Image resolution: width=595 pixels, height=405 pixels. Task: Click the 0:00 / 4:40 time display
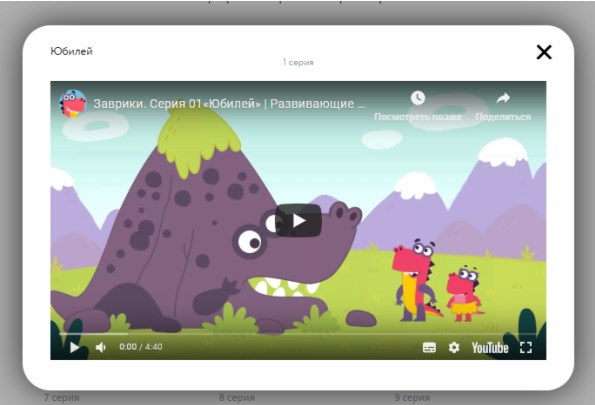[x=141, y=347]
